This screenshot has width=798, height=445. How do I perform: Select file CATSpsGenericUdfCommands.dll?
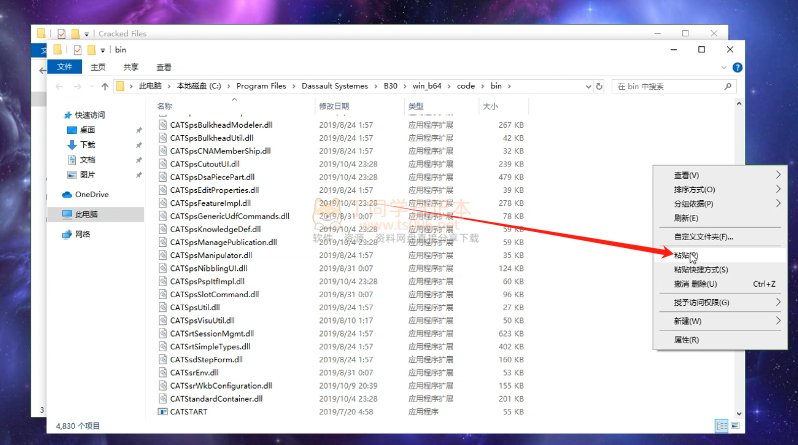(230, 216)
